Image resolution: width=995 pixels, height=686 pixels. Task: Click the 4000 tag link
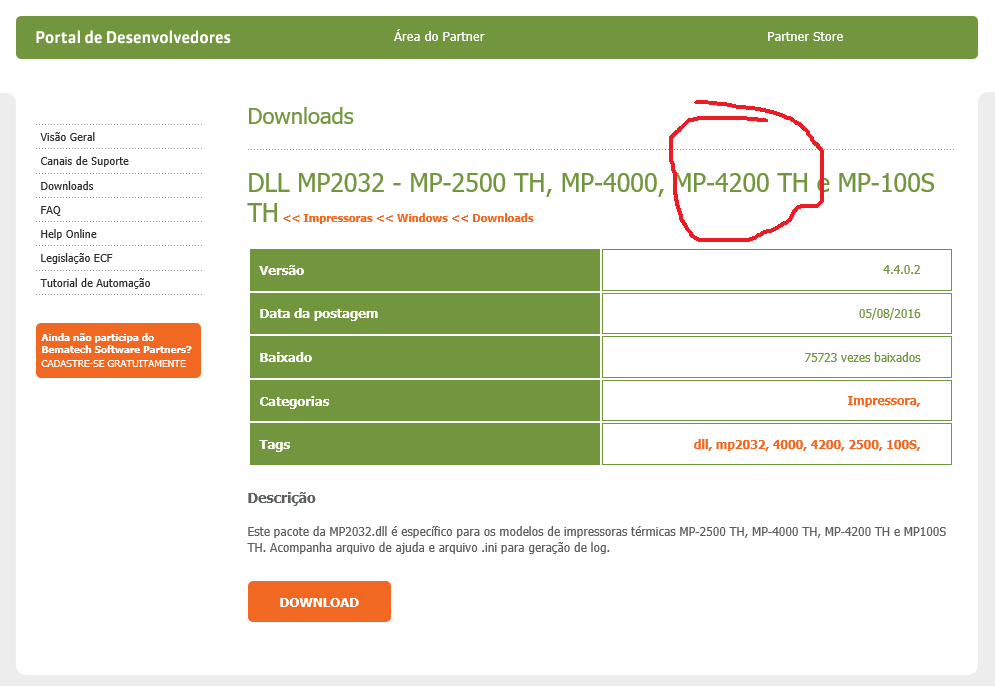pos(789,444)
